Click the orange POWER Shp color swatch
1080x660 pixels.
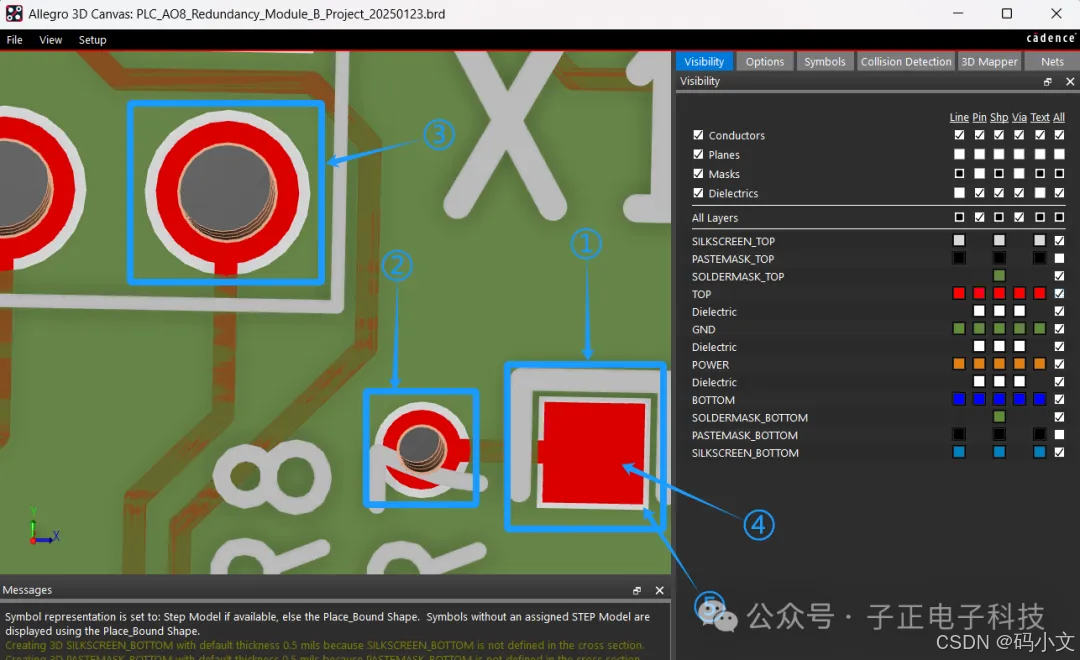tap(999, 364)
